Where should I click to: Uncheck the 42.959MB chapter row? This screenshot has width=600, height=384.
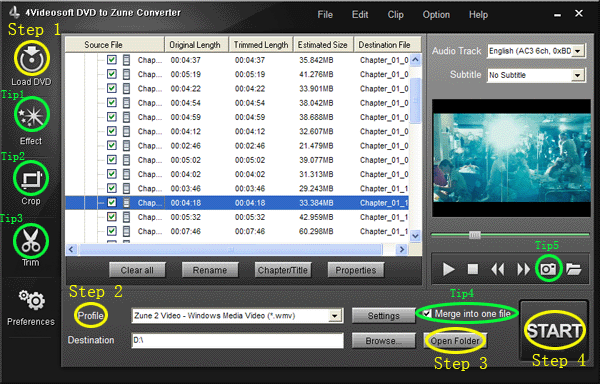(112, 217)
